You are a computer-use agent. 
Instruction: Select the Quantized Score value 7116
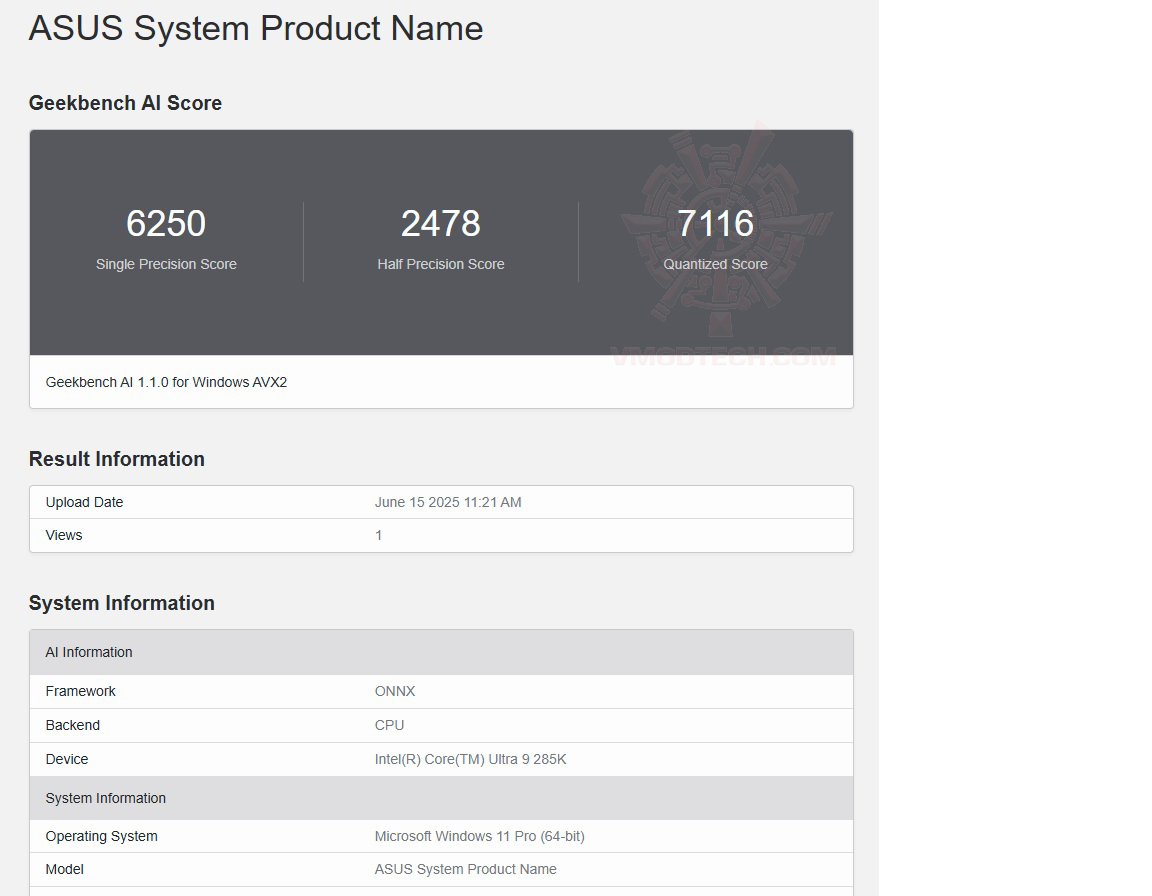pos(716,223)
